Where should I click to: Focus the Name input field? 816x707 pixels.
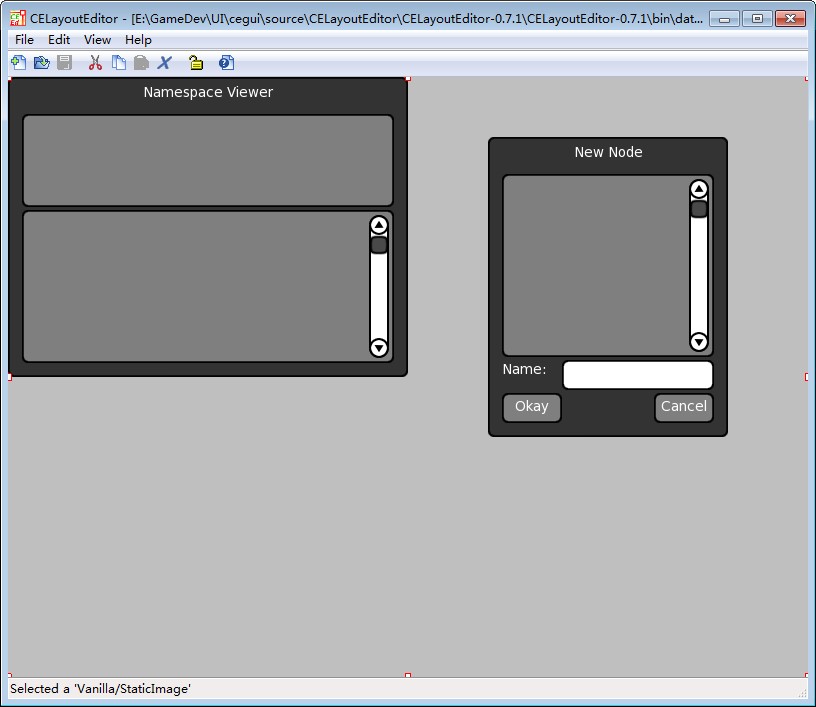[638, 375]
